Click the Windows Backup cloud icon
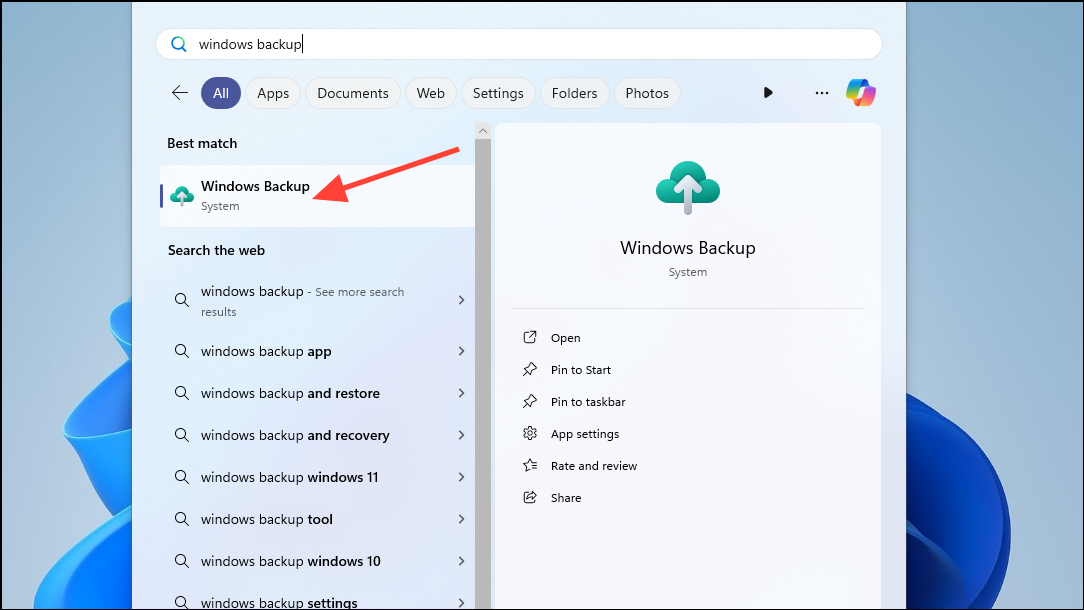Screen dimensions: 1084x610 (687, 186)
